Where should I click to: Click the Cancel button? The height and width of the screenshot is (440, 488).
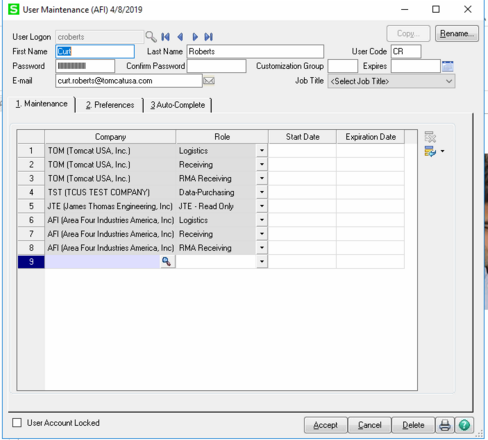click(x=369, y=425)
